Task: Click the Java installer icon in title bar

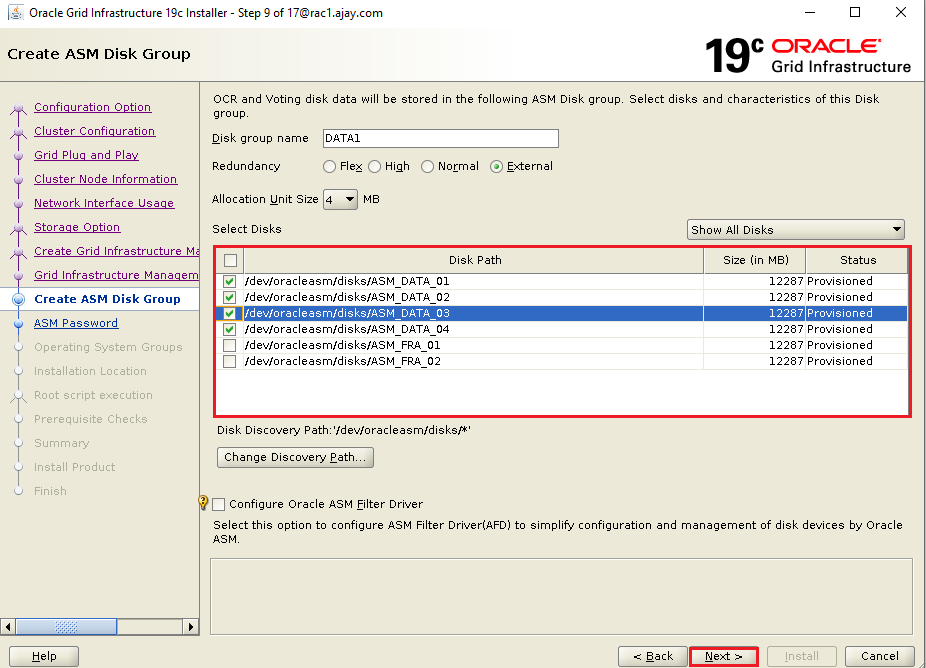Action: 15,12
